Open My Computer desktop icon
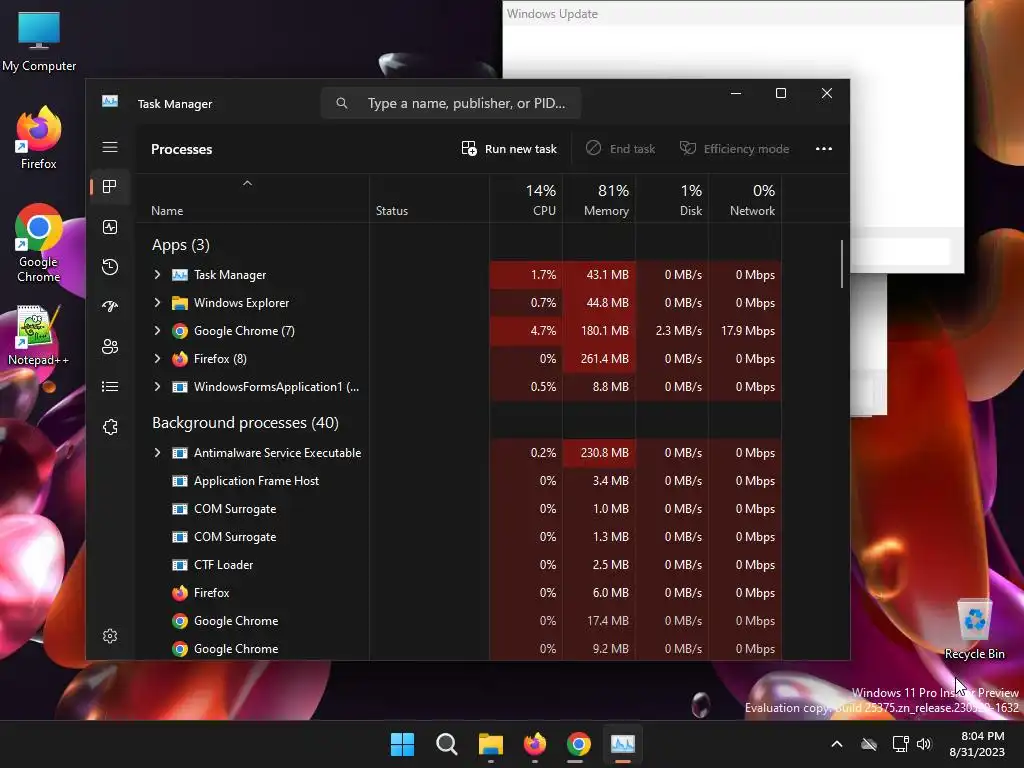This screenshot has height=768, width=1024. (39, 41)
